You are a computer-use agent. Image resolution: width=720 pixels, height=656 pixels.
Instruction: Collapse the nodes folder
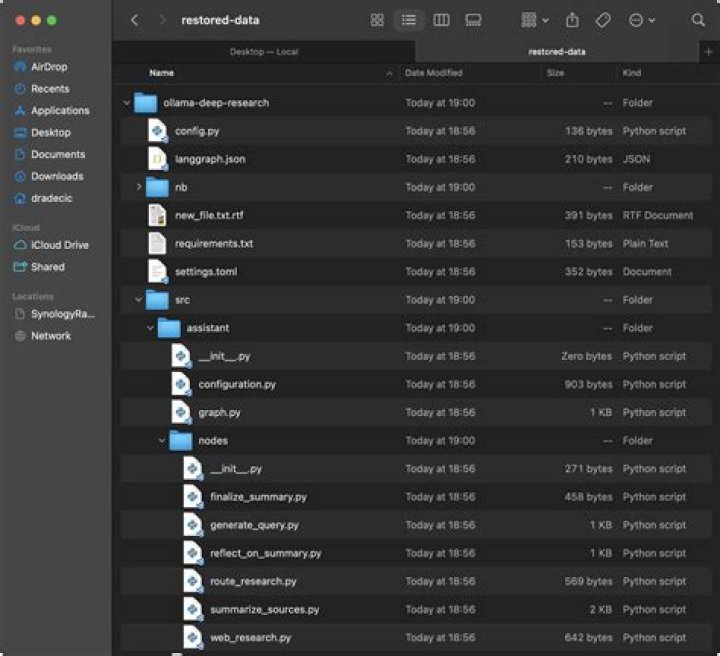162,441
